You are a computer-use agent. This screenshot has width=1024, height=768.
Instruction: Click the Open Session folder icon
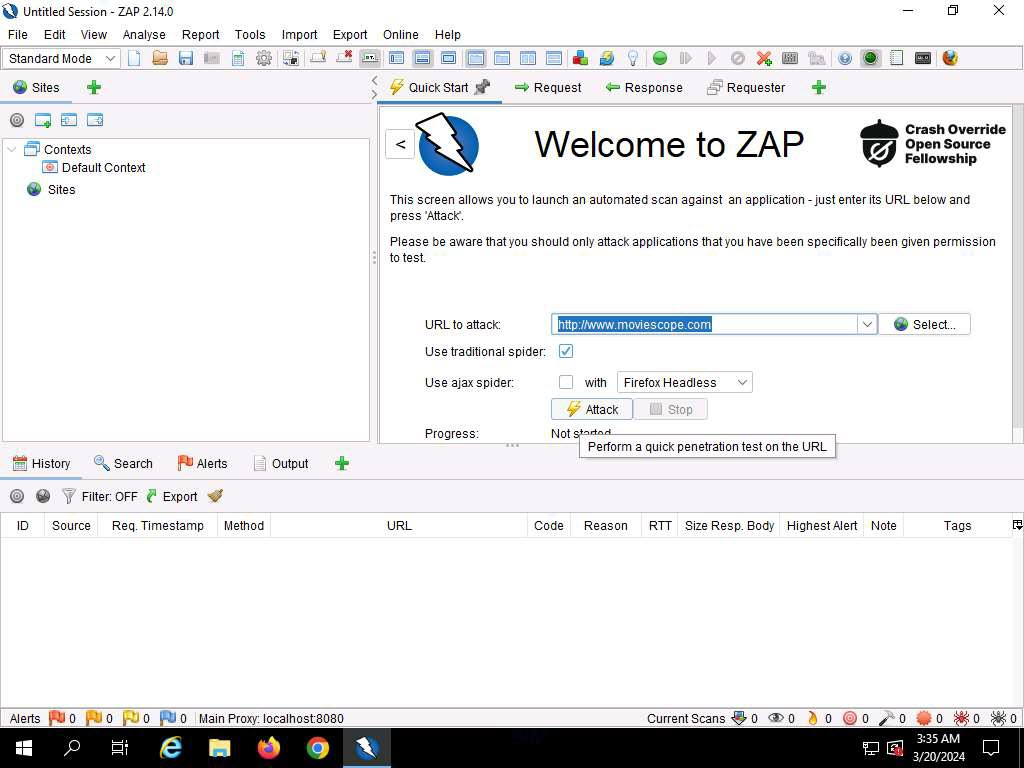click(160, 58)
